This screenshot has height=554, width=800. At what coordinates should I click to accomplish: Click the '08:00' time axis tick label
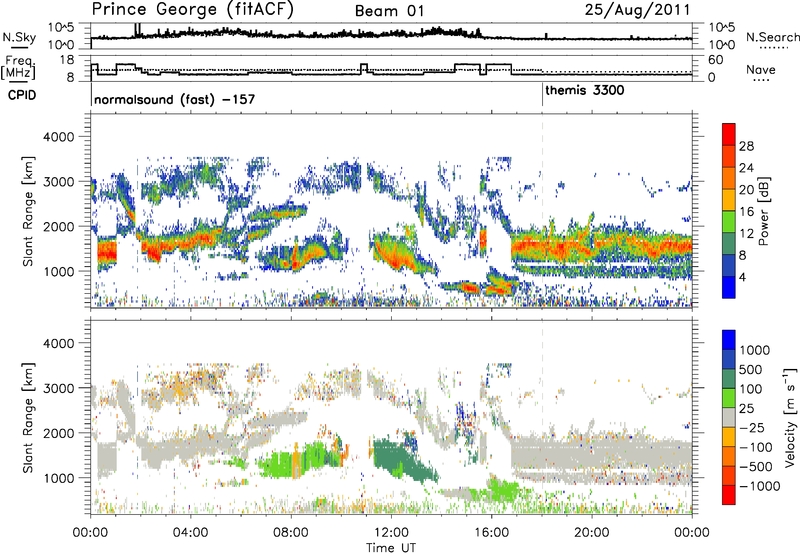[x=291, y=532]
